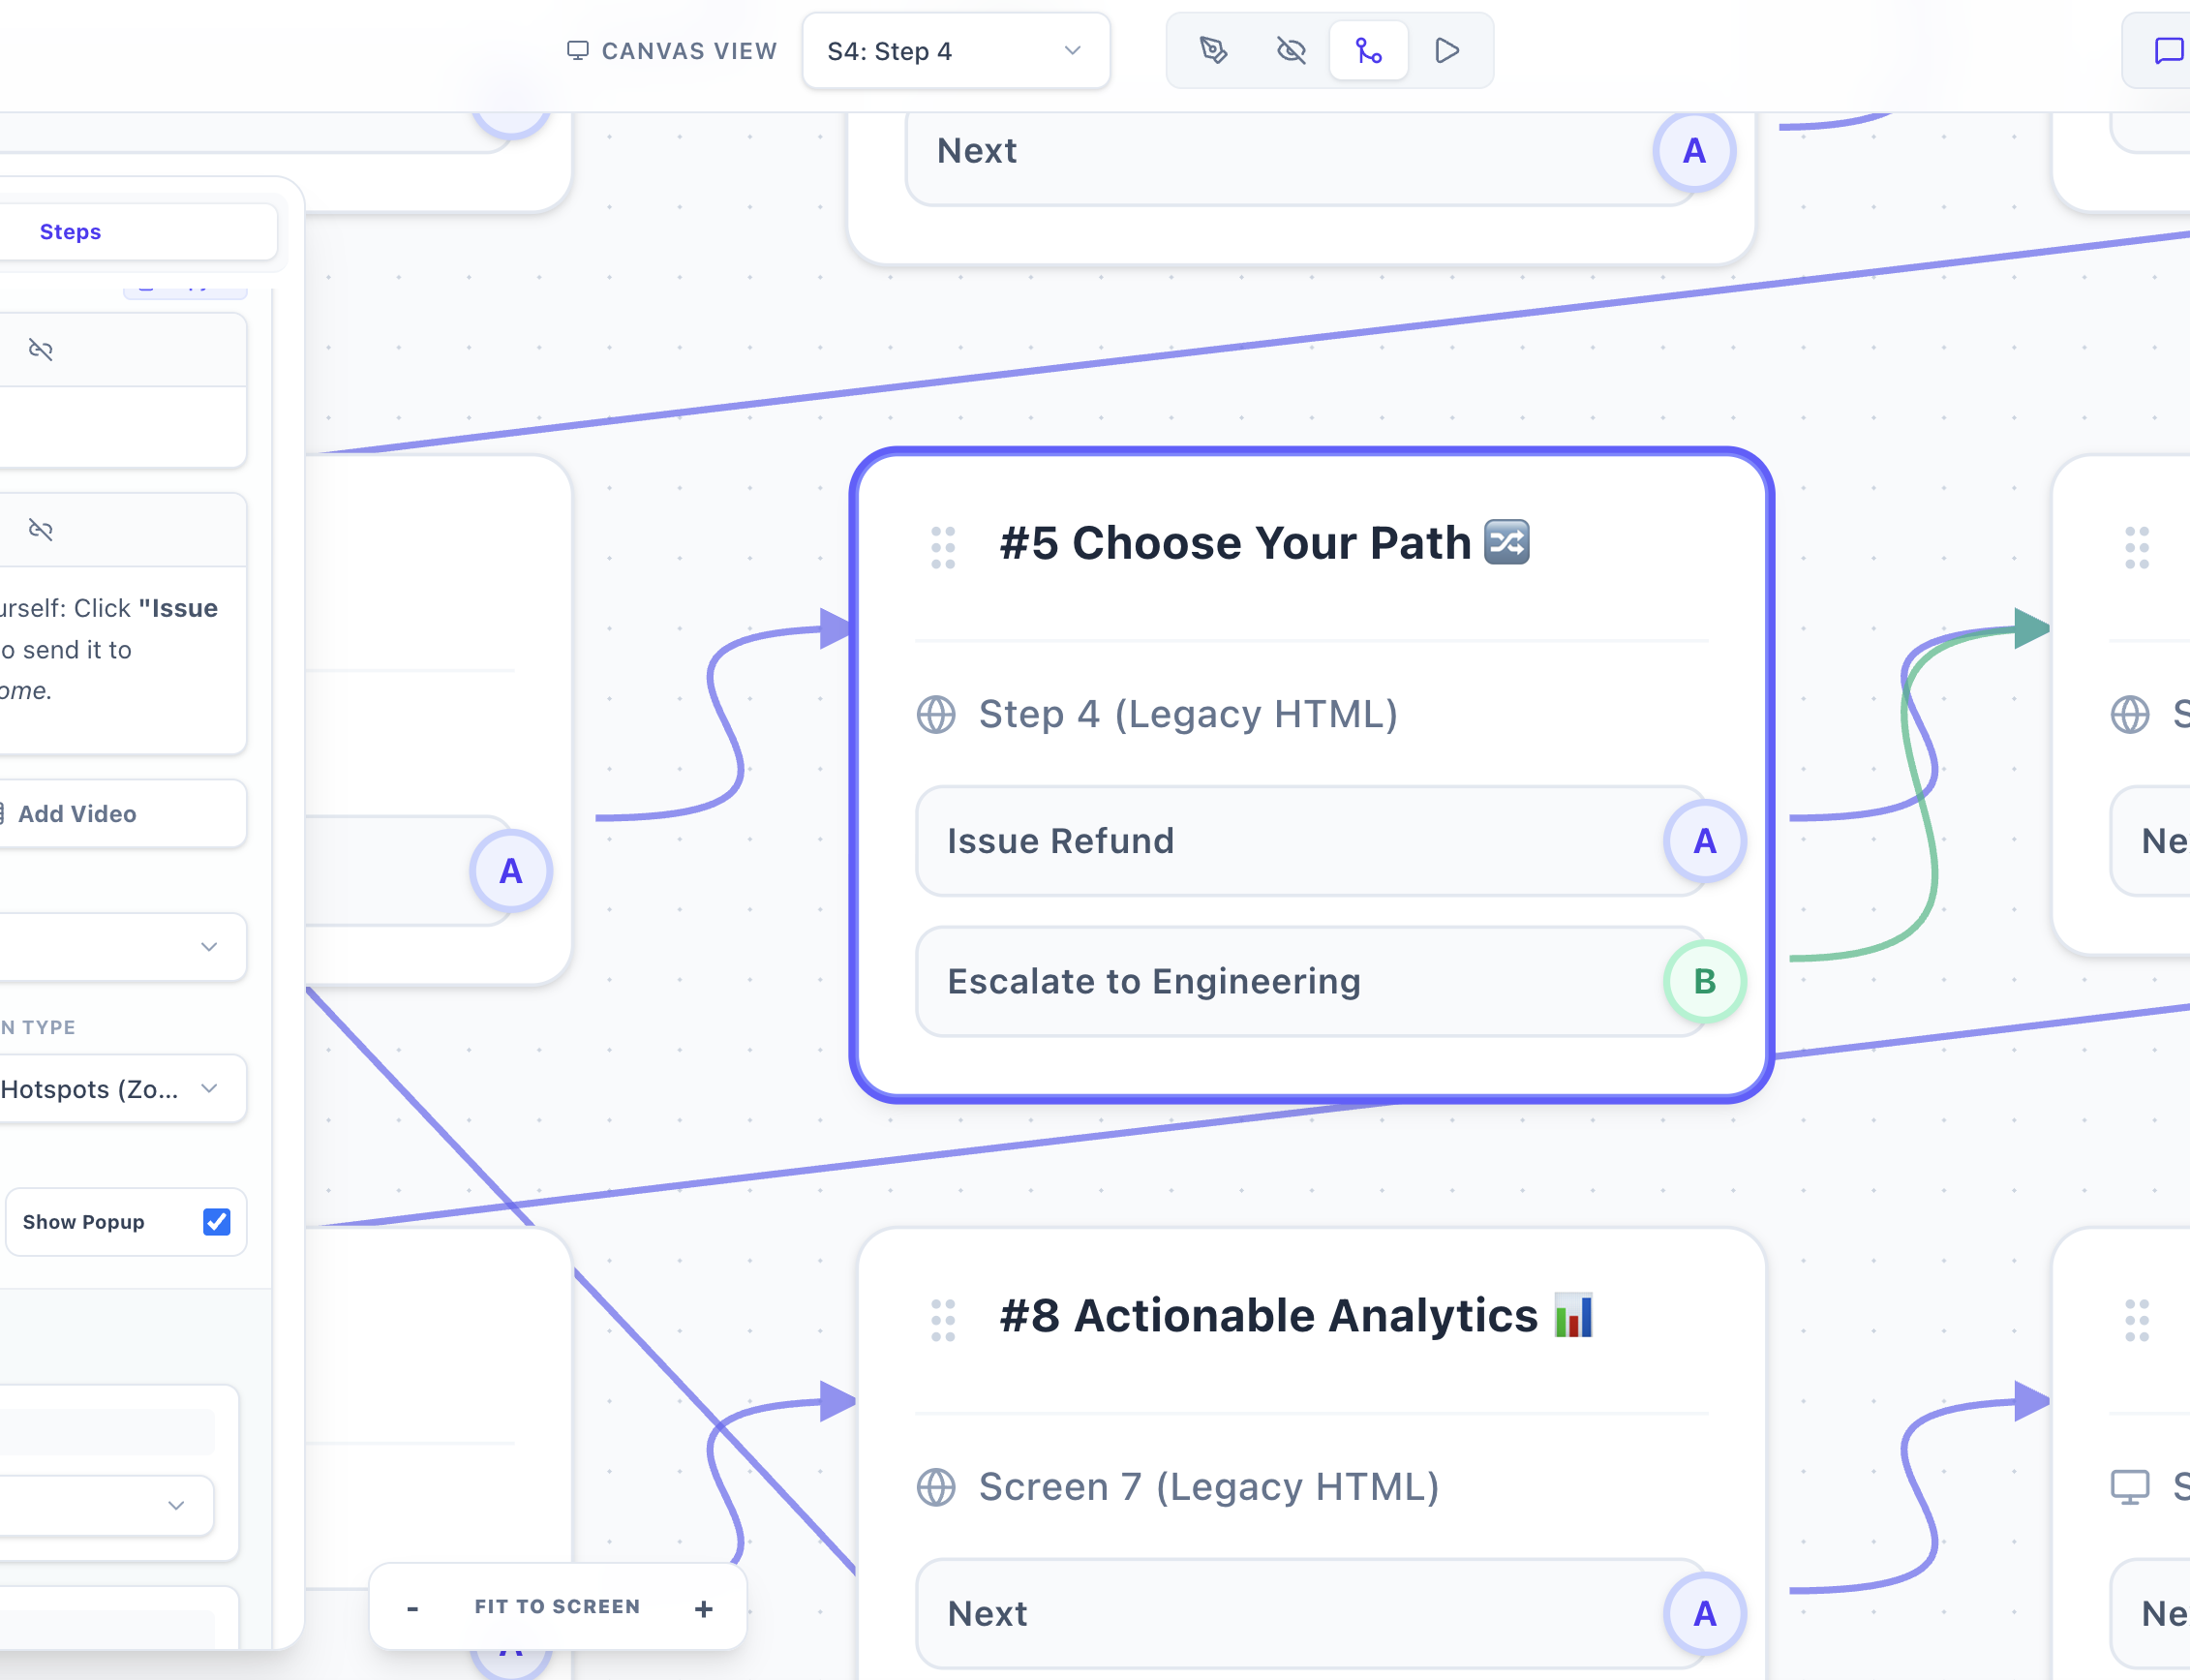Click the Issue Refund option row
Viewport: 2190px width, 1680px height.
point(1310,841)
